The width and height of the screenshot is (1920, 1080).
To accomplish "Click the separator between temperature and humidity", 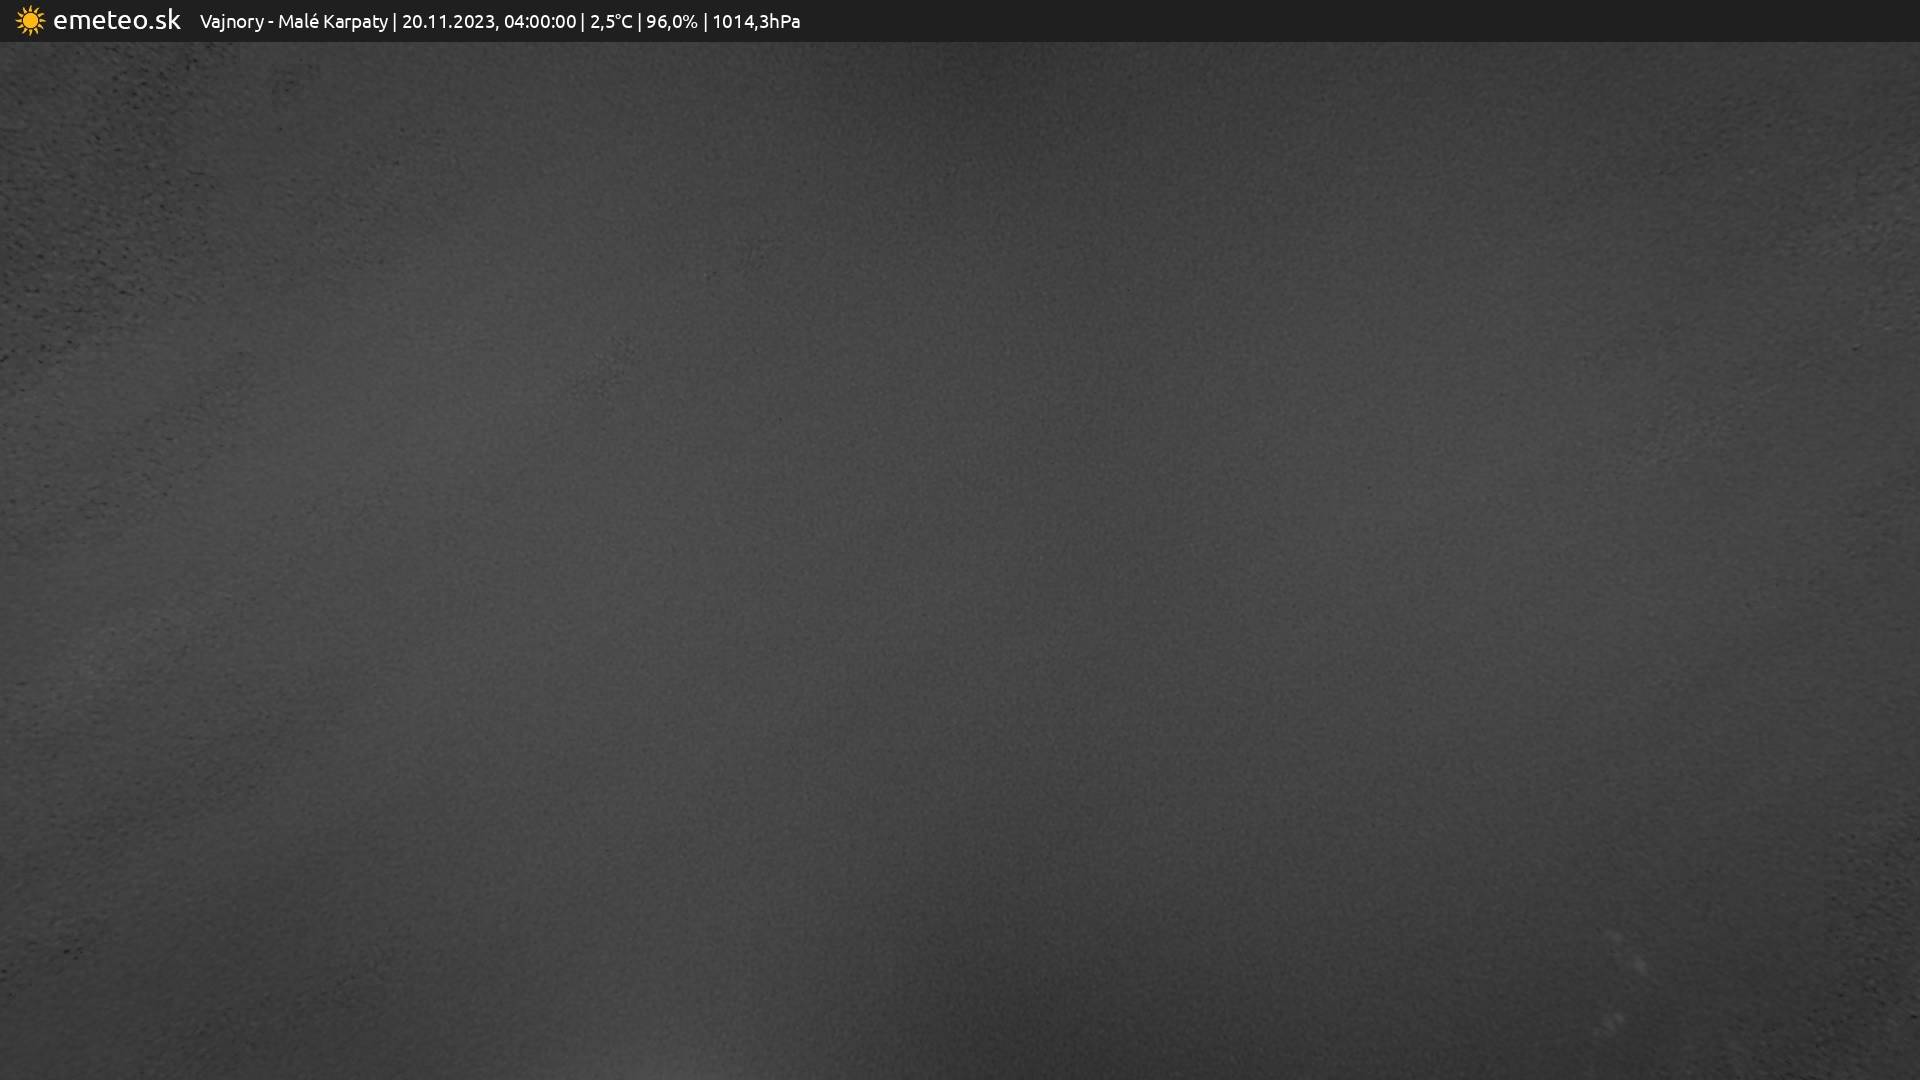I will (639, 22).
